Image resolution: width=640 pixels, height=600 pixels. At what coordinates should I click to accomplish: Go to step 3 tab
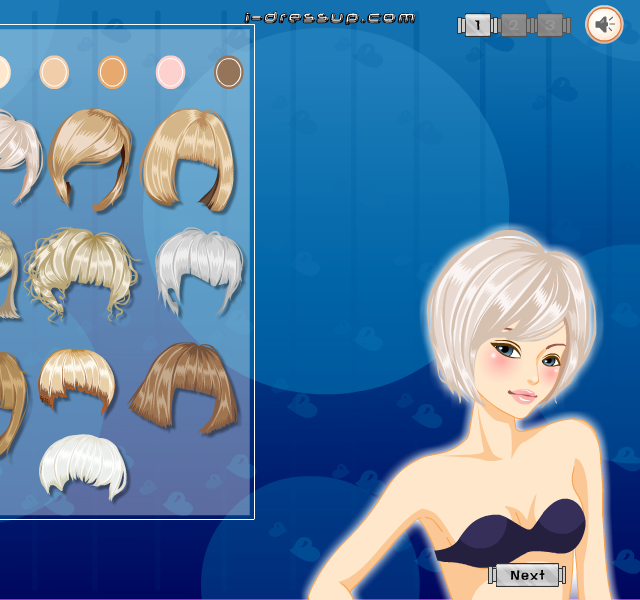(550, 25)
